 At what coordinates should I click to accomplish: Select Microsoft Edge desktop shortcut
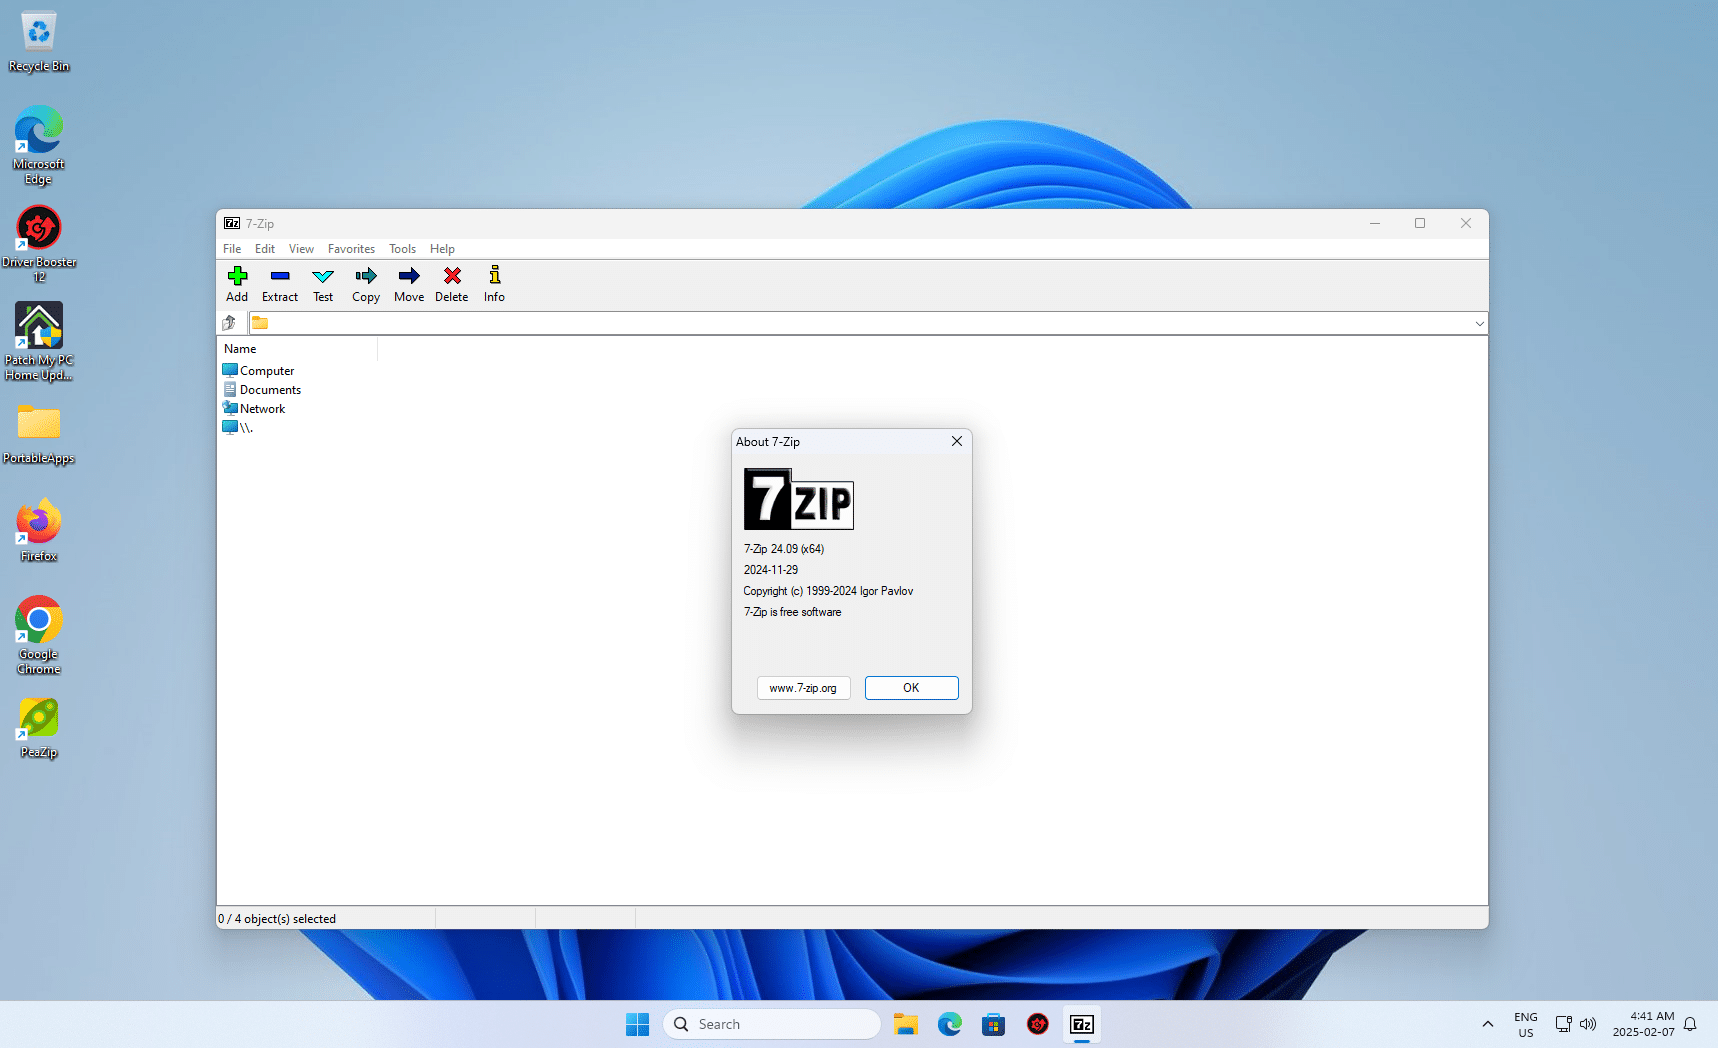pos(39,146)
